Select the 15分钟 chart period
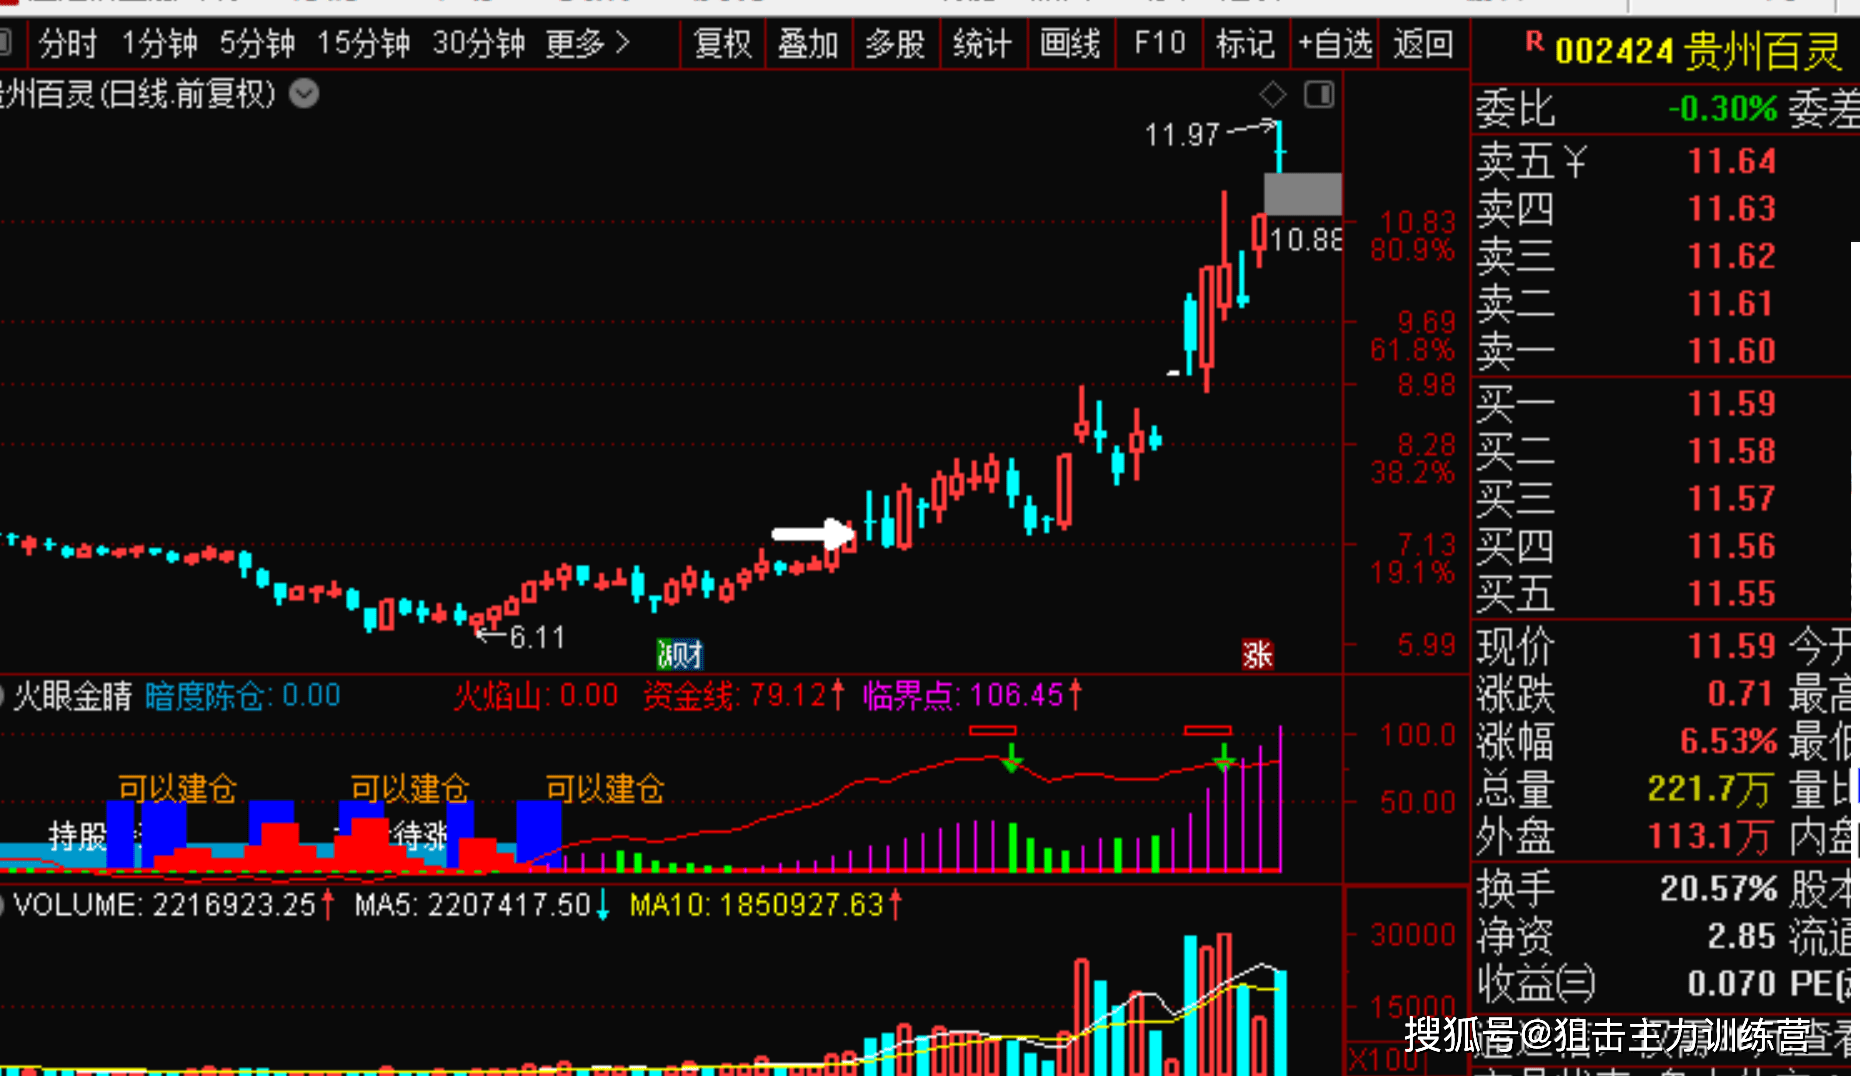 (363, 44)
